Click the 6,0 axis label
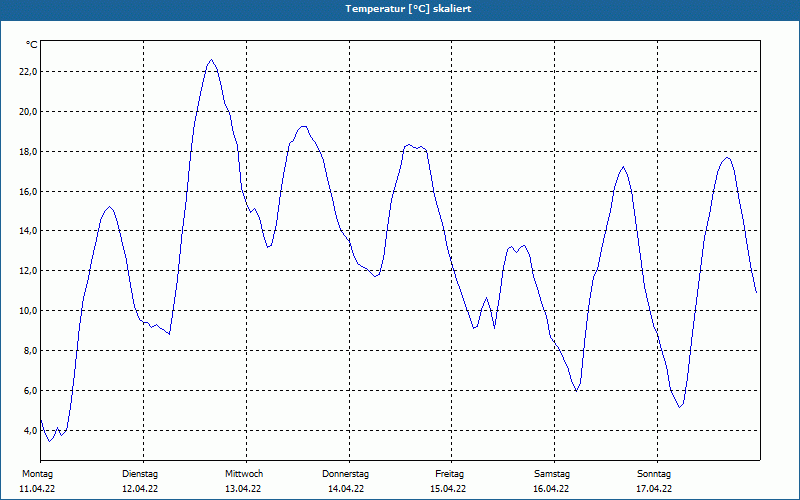Viewport: 800px width, 500px height. tap(30, 390)
